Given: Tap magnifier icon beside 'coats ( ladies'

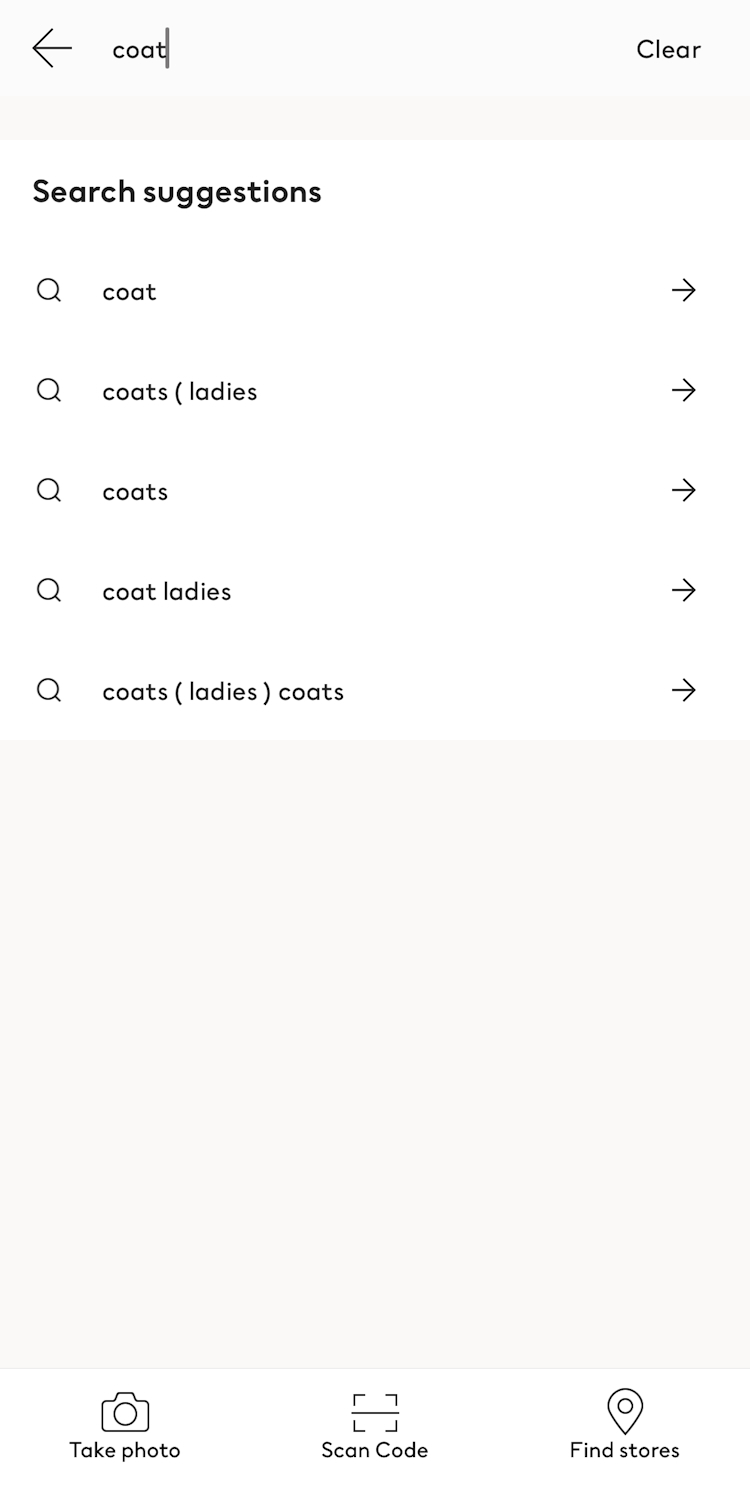Looking at the screenshot, I should point(49,390).
